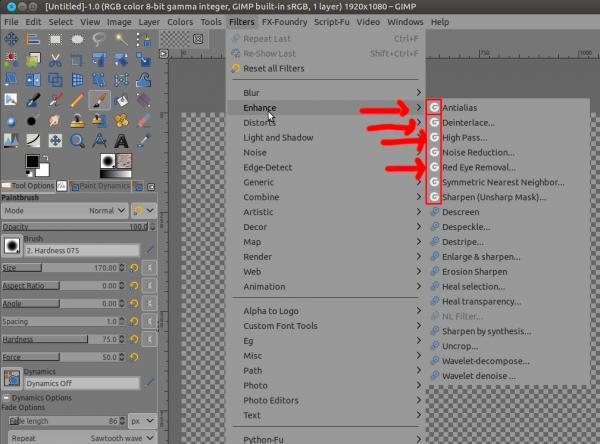The width and height of the screenshot is (600, 444).
Task: Select the Color Picker eyedropper tool
Action: point(143,141)
